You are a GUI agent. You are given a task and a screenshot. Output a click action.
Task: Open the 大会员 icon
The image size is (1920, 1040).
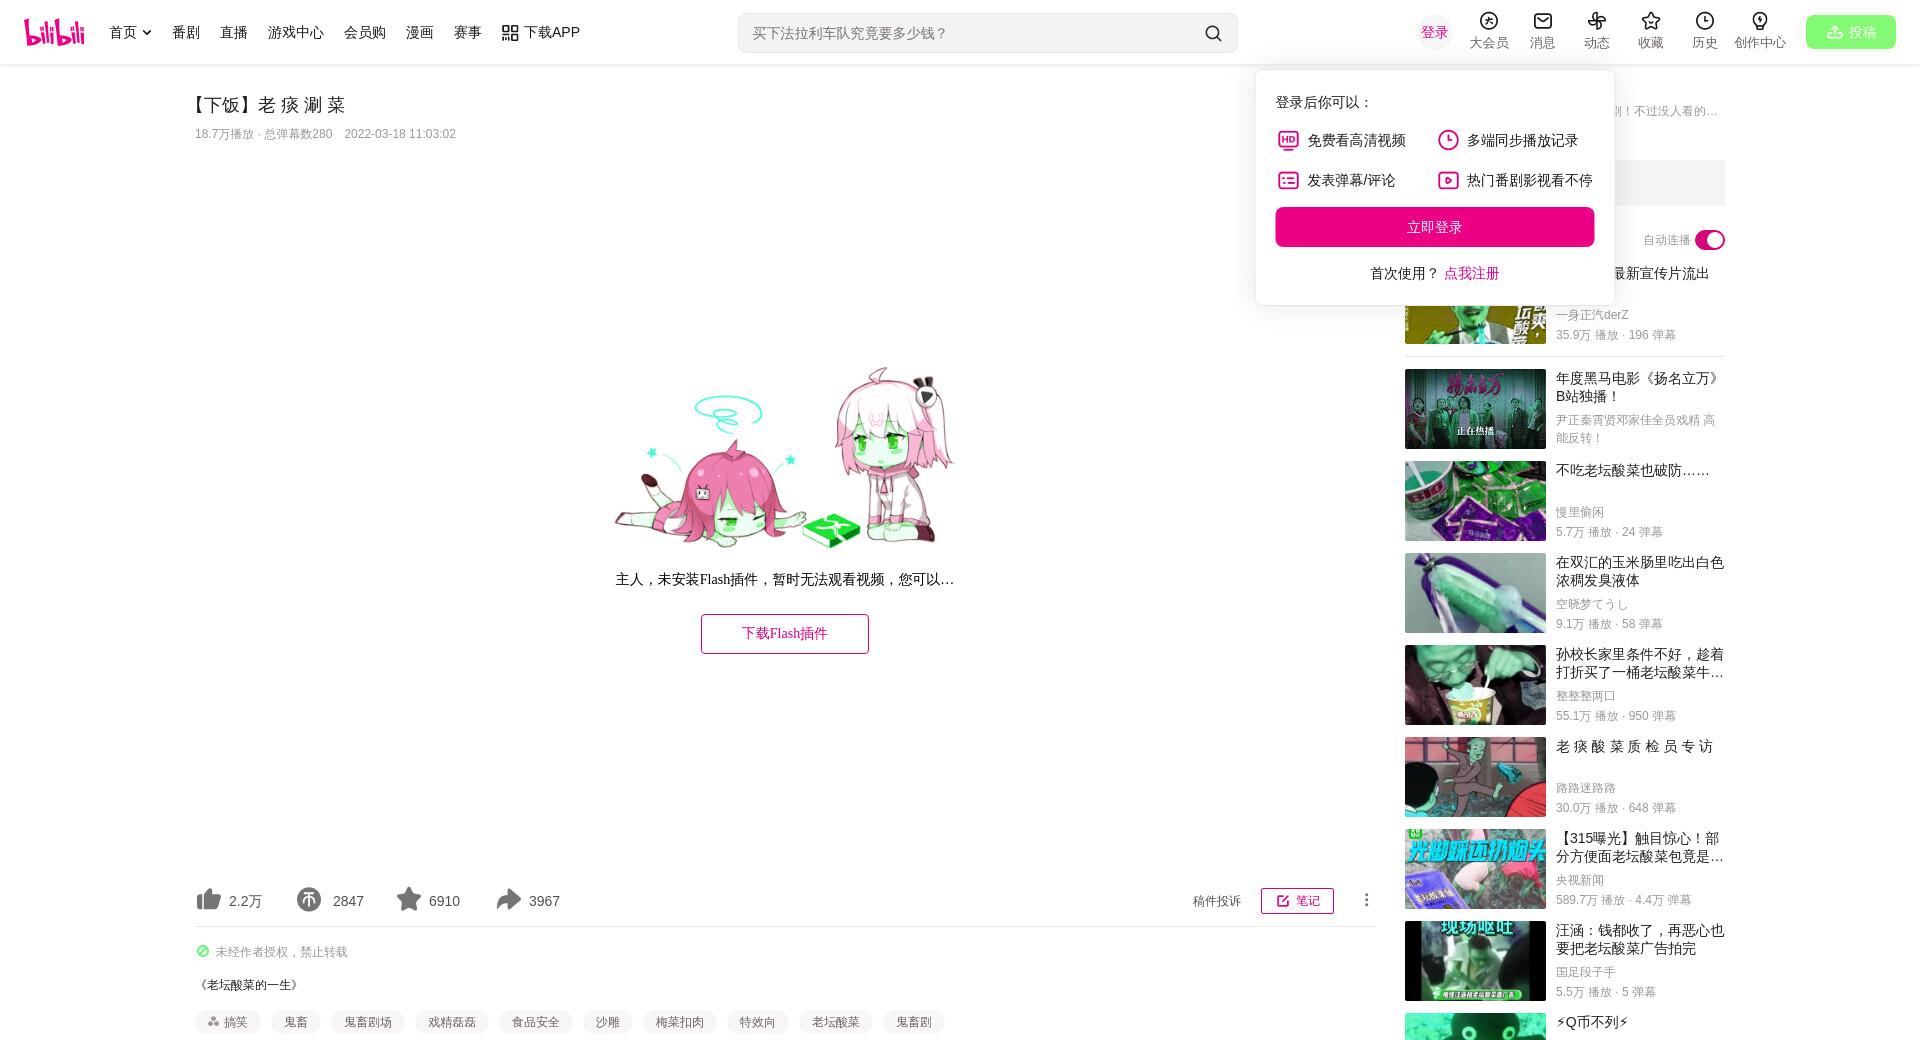[1489, 21]
